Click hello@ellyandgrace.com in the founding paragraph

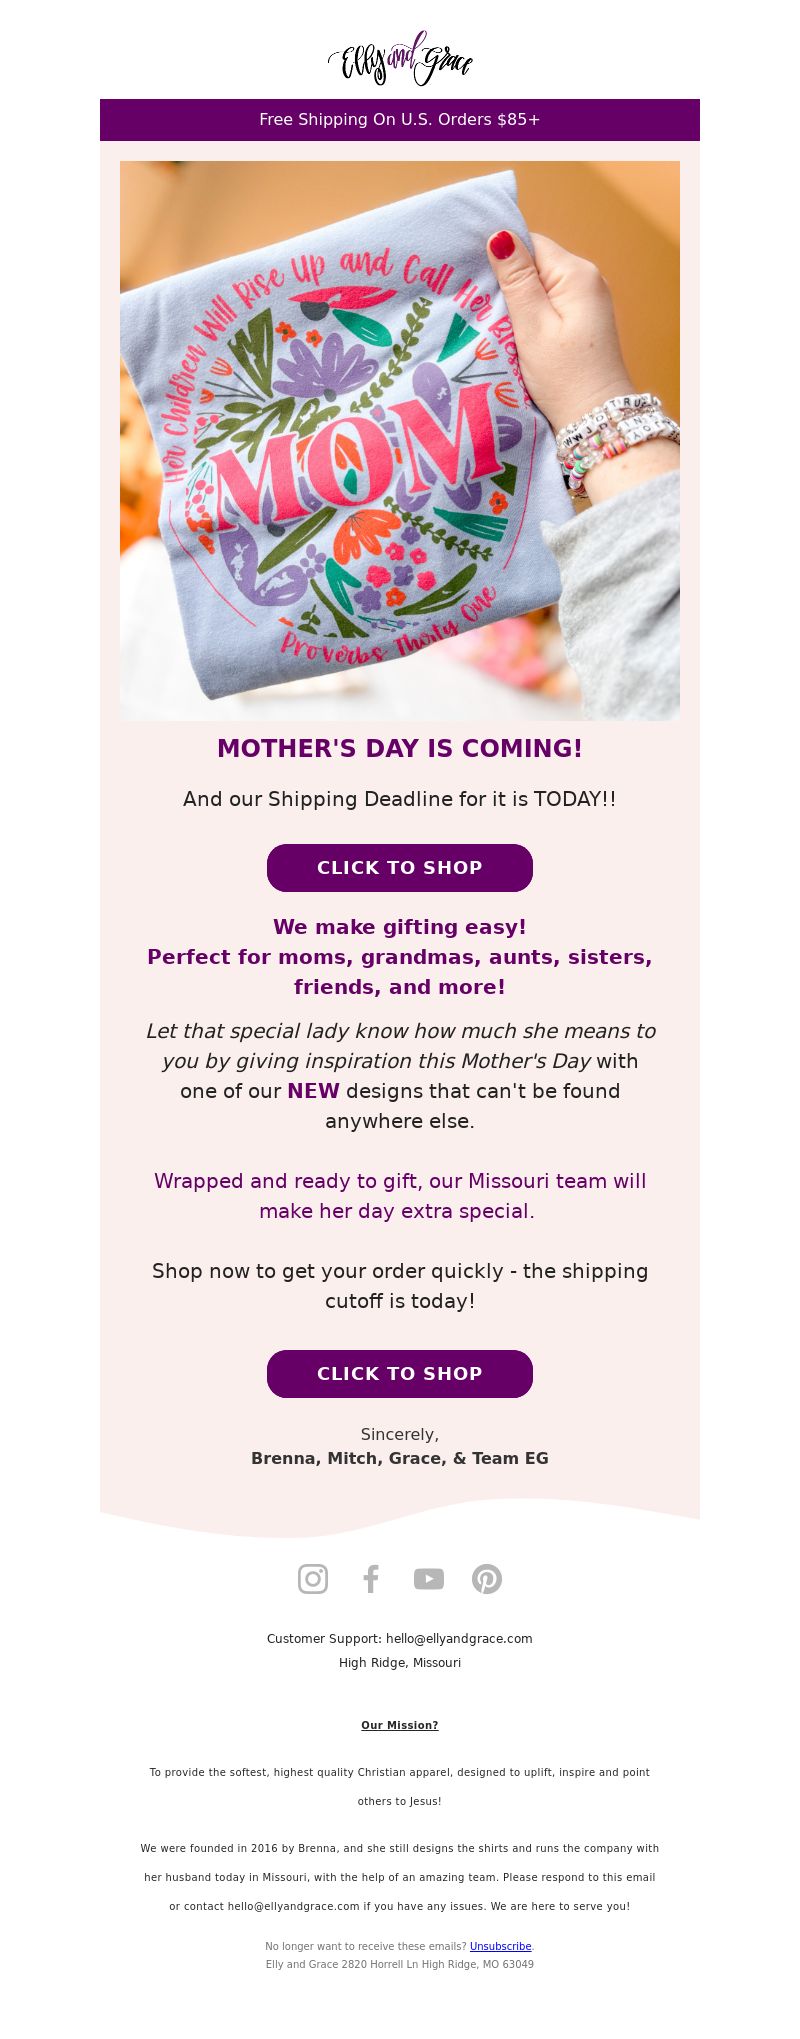click(x=293, y=1907)
